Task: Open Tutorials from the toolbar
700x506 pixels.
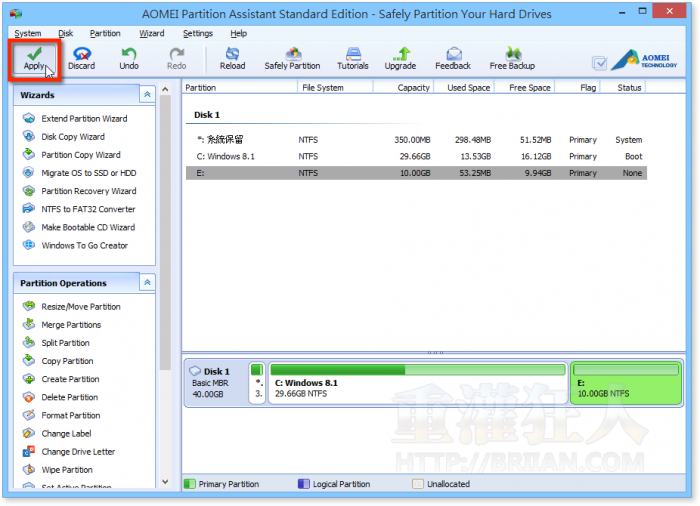Action: pyautogui.click(x=352, y=58)
